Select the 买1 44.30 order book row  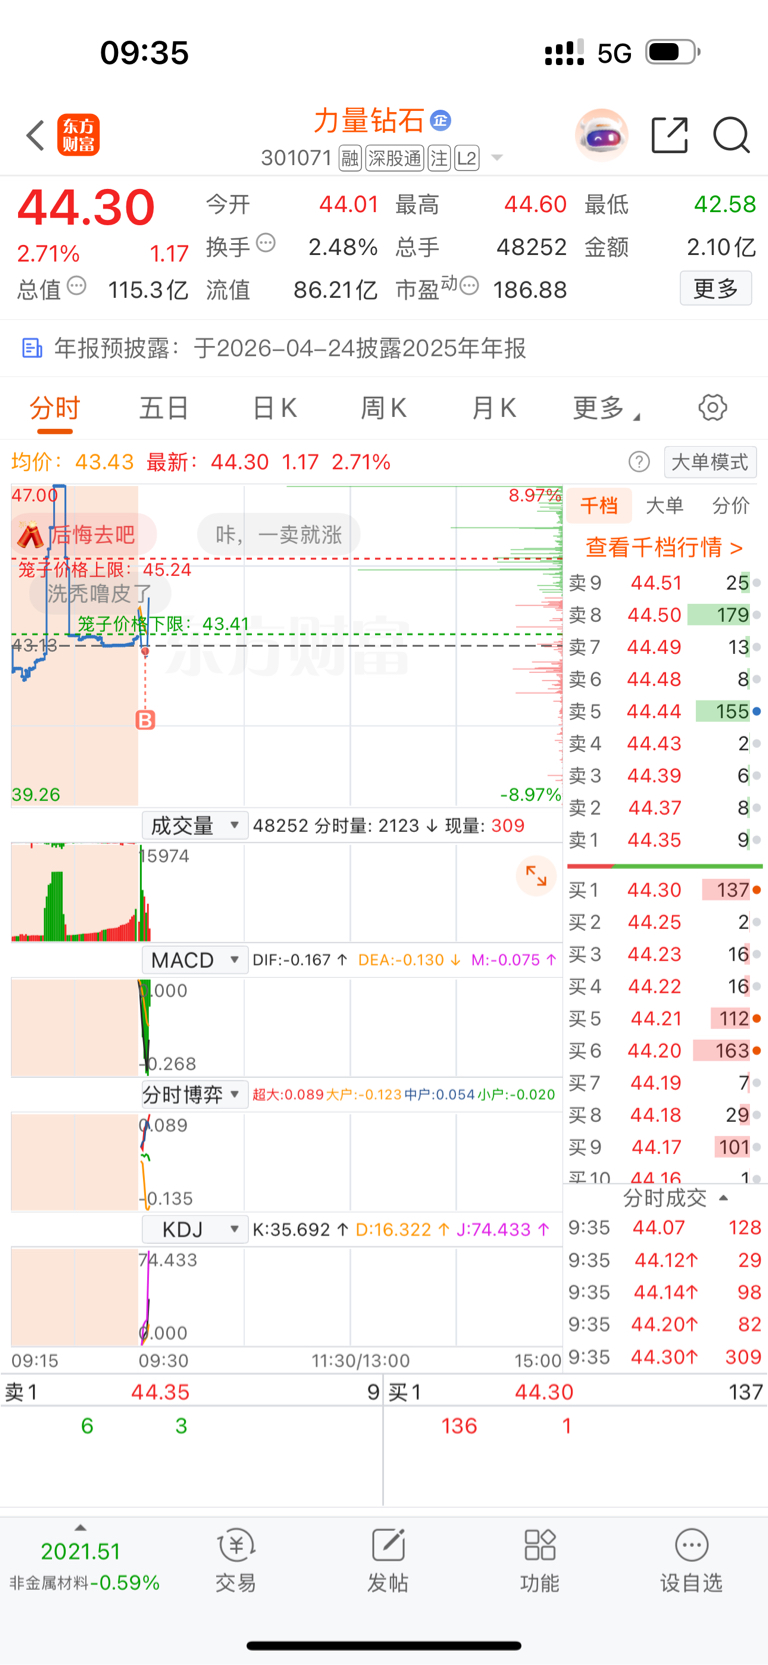point(665,890)
